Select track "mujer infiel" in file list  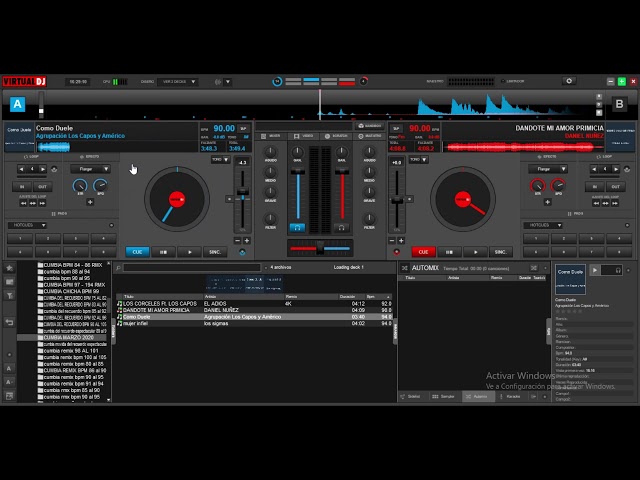click(253, 323)
